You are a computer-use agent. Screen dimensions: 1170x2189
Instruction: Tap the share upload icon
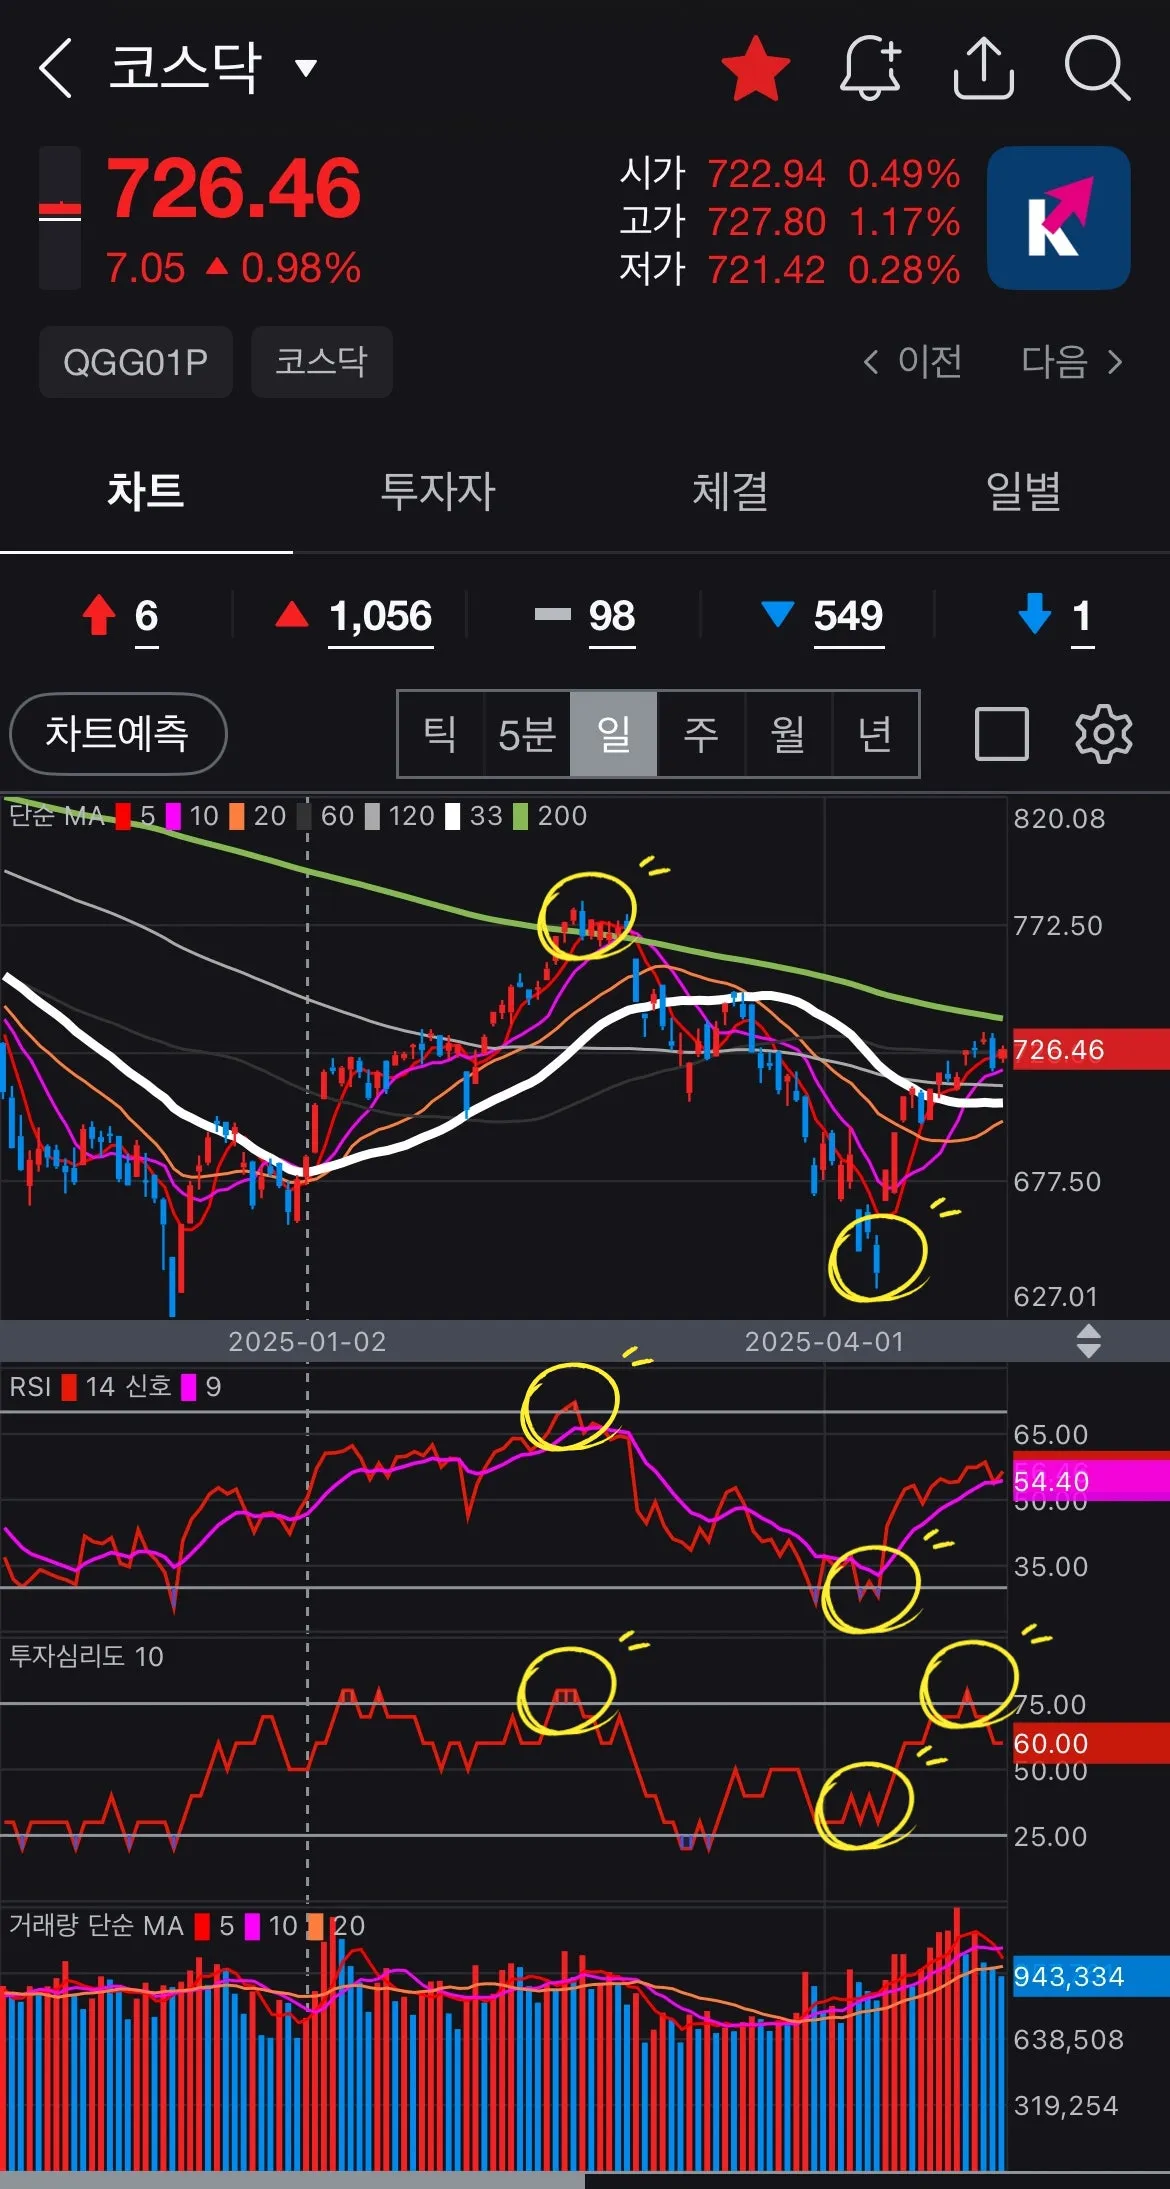pyautogui.click(x=984, y=68)
